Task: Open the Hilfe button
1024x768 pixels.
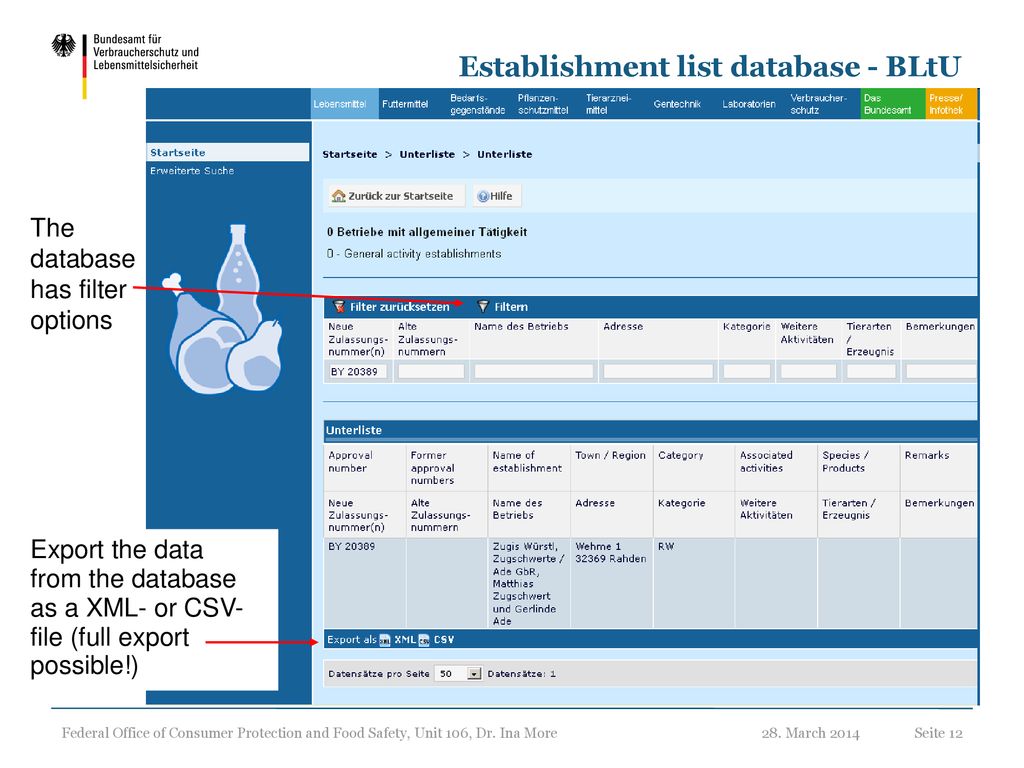Action: click(497, 196)
